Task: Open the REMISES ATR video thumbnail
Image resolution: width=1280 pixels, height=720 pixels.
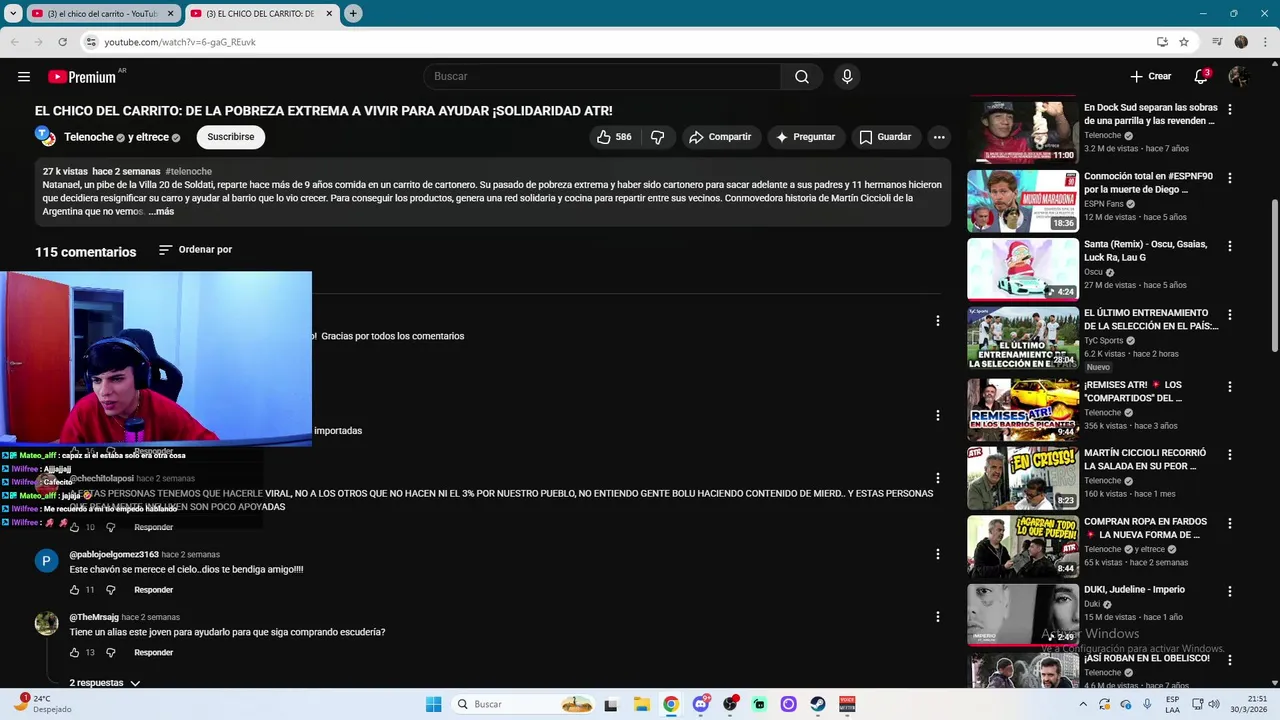Action: (1022, 409)
